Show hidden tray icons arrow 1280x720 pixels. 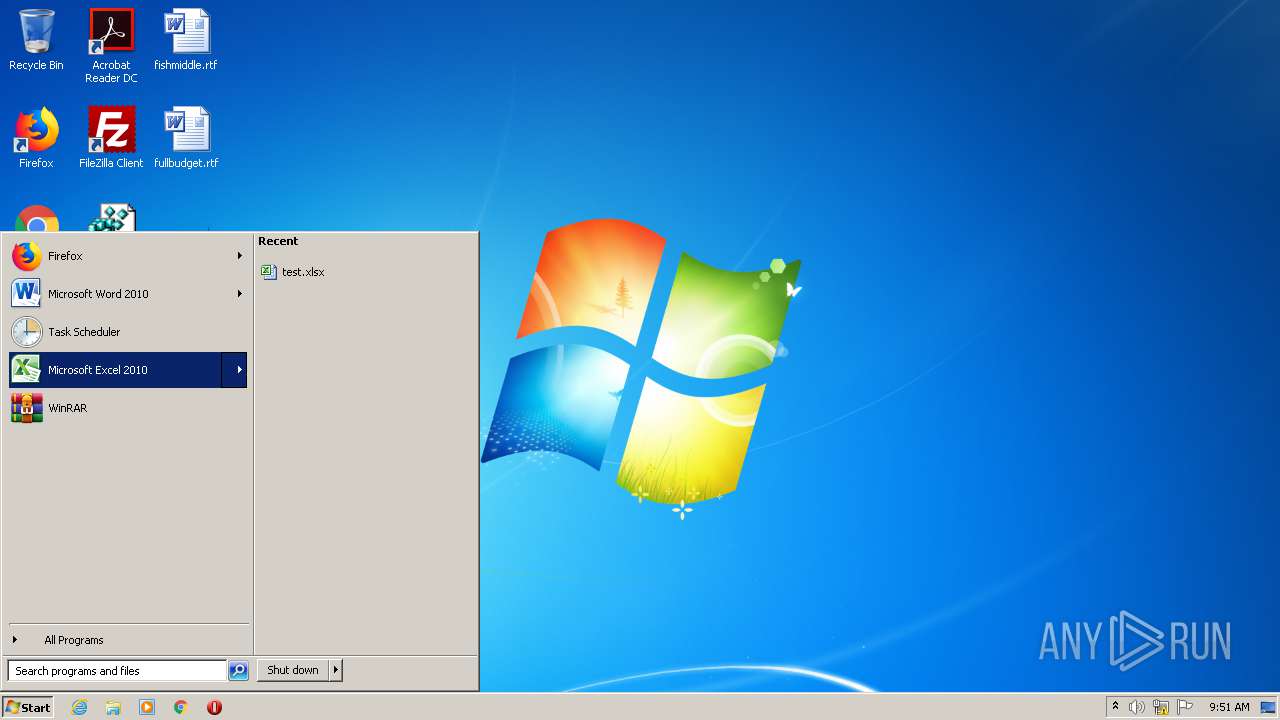[1115, 707]
